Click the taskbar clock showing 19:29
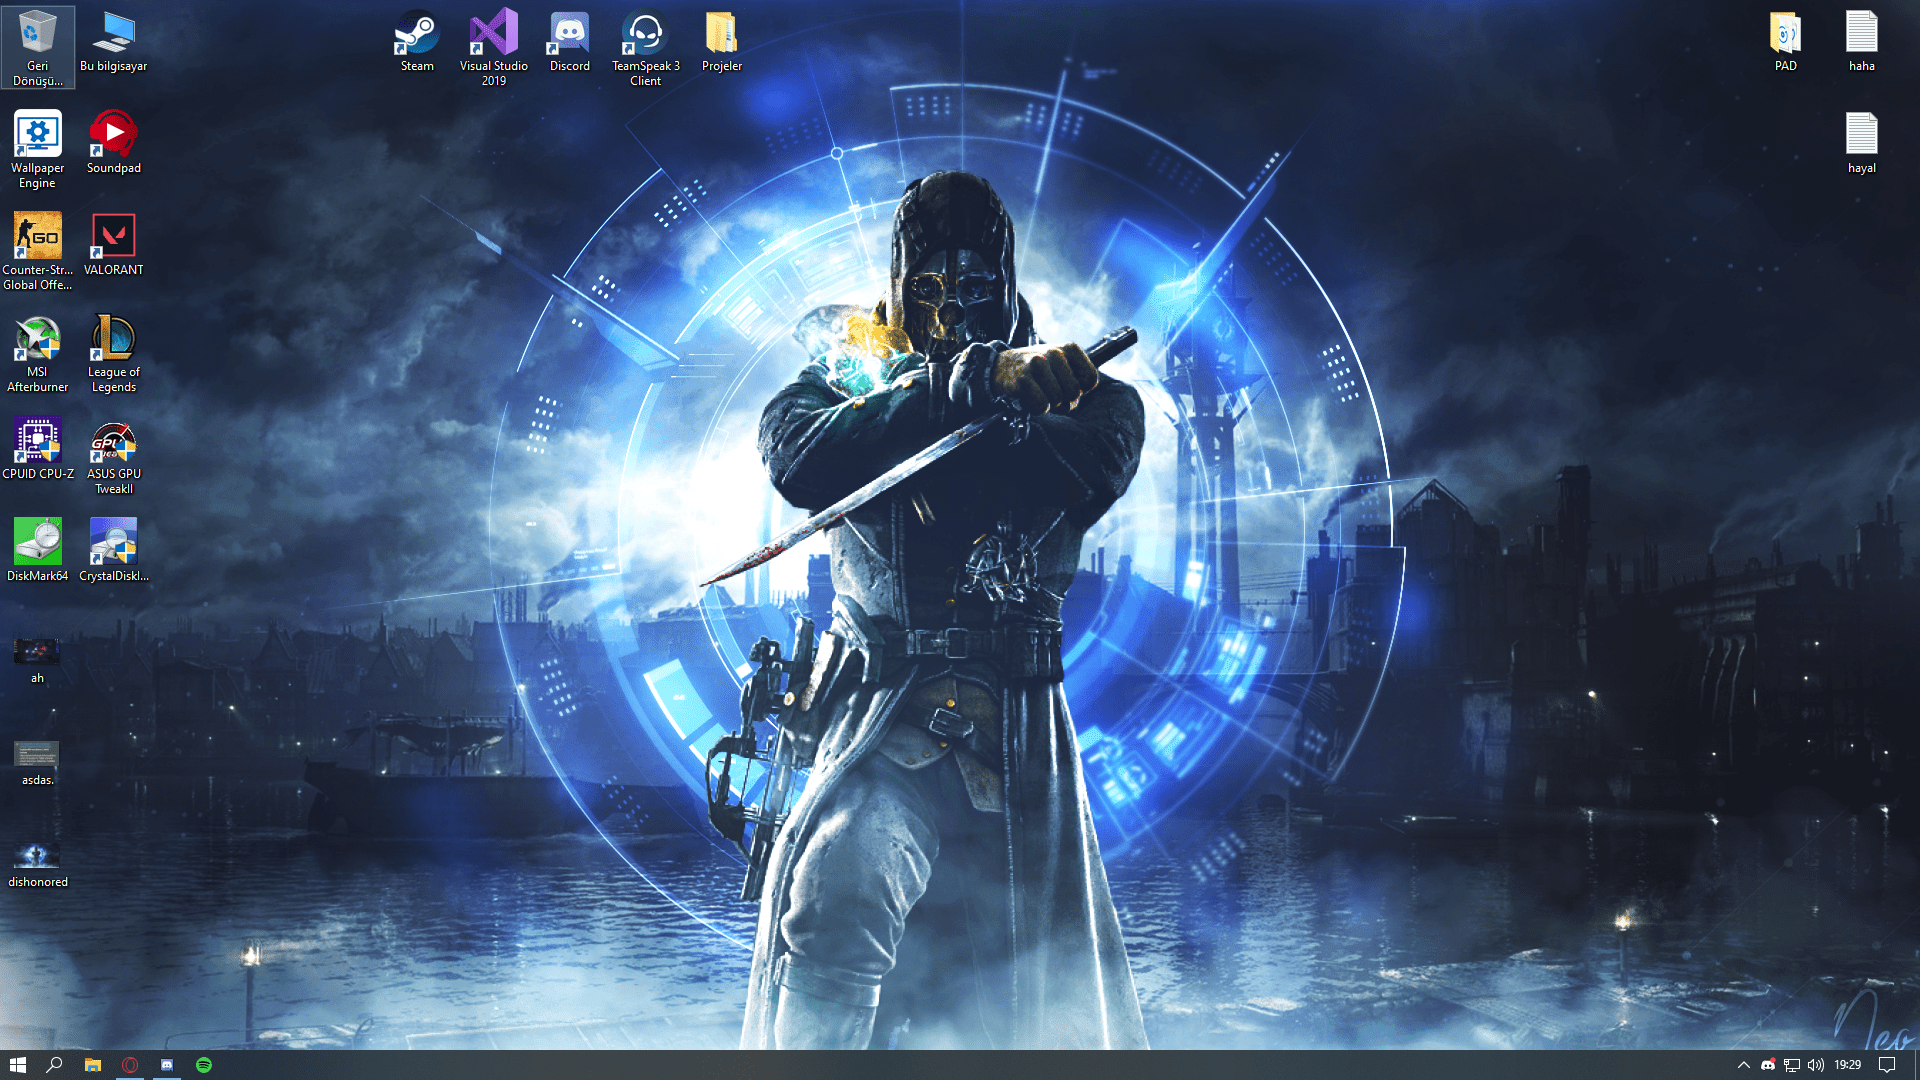 click(x=1847, y=1065)
